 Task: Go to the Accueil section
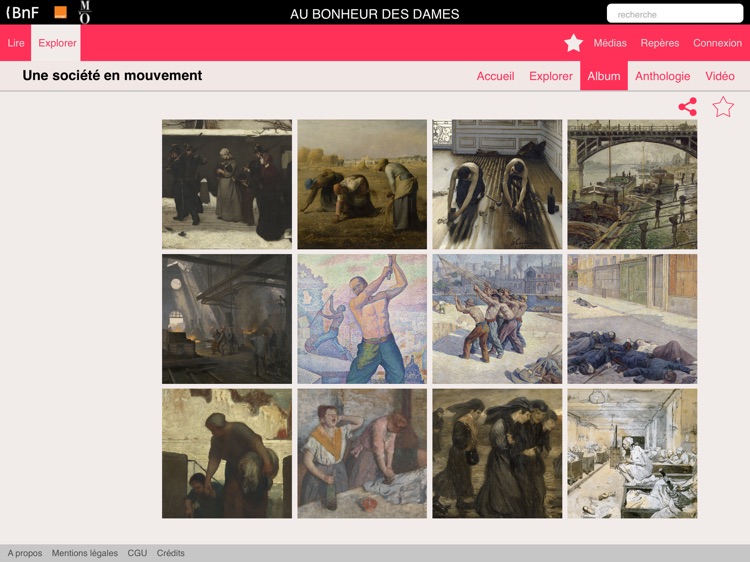point(495,76)
